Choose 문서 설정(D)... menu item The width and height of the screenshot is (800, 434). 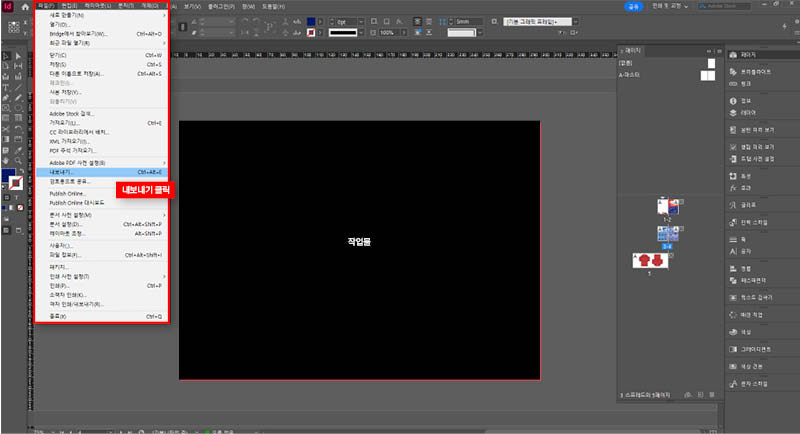click(x=102, y=224)
